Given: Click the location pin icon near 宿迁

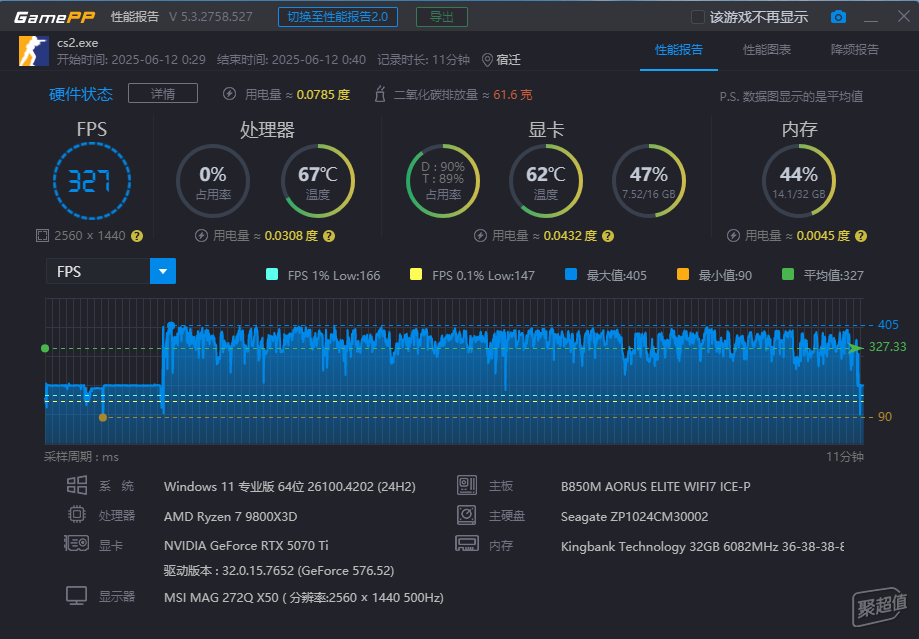Looking at the screenshot, I should 487,60.
